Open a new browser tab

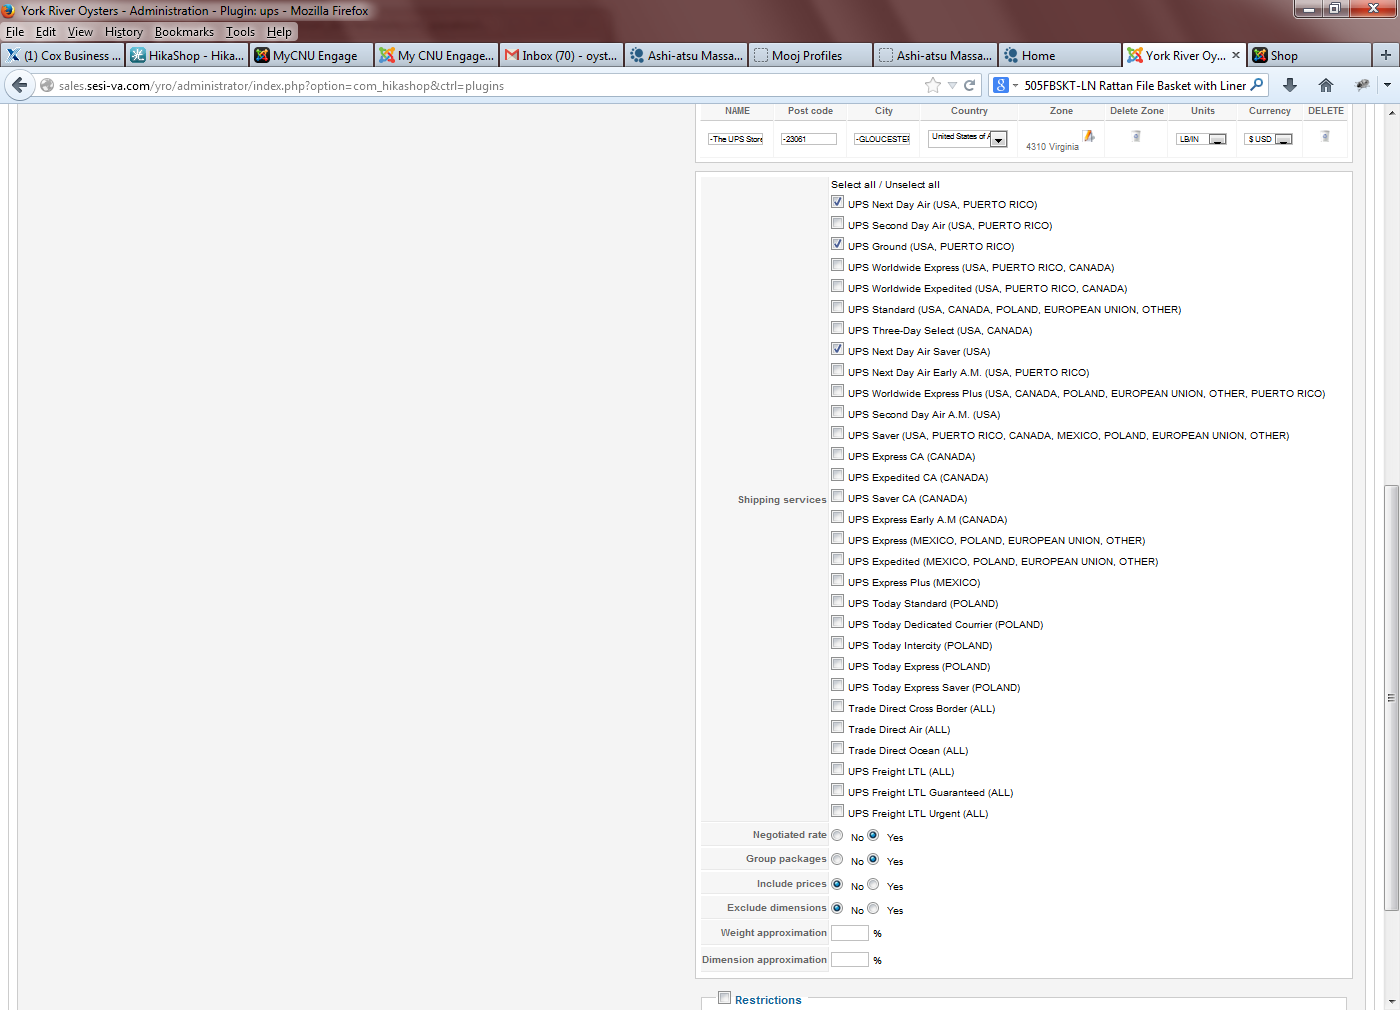tap(1385, 55)
